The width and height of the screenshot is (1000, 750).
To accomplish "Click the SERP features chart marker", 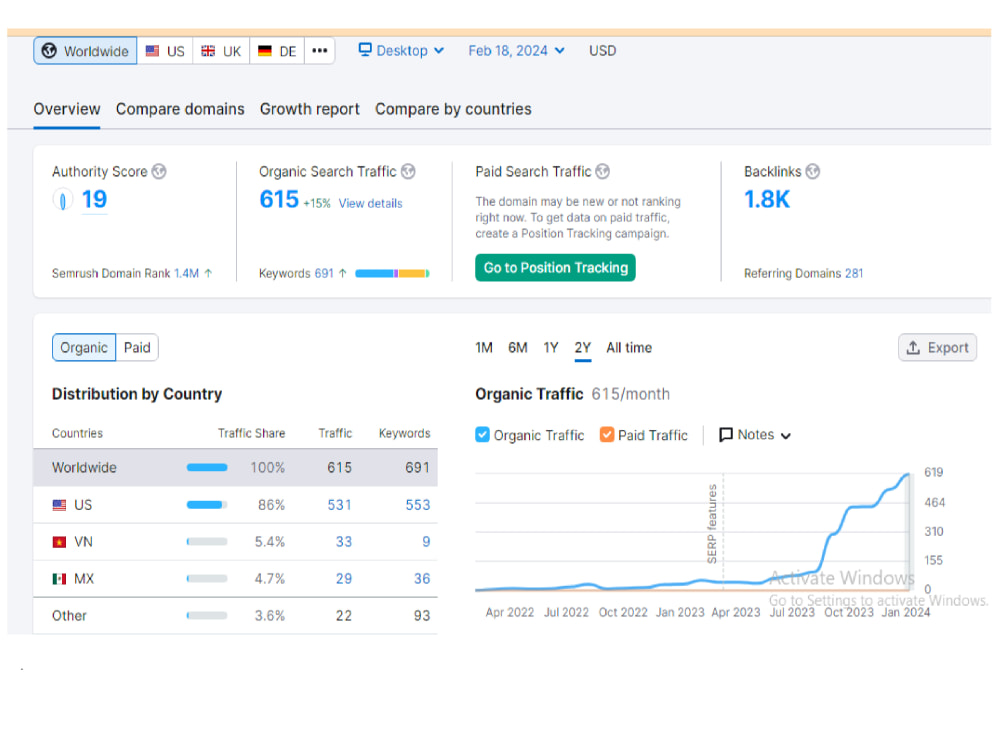I will [x=712, y=524].
